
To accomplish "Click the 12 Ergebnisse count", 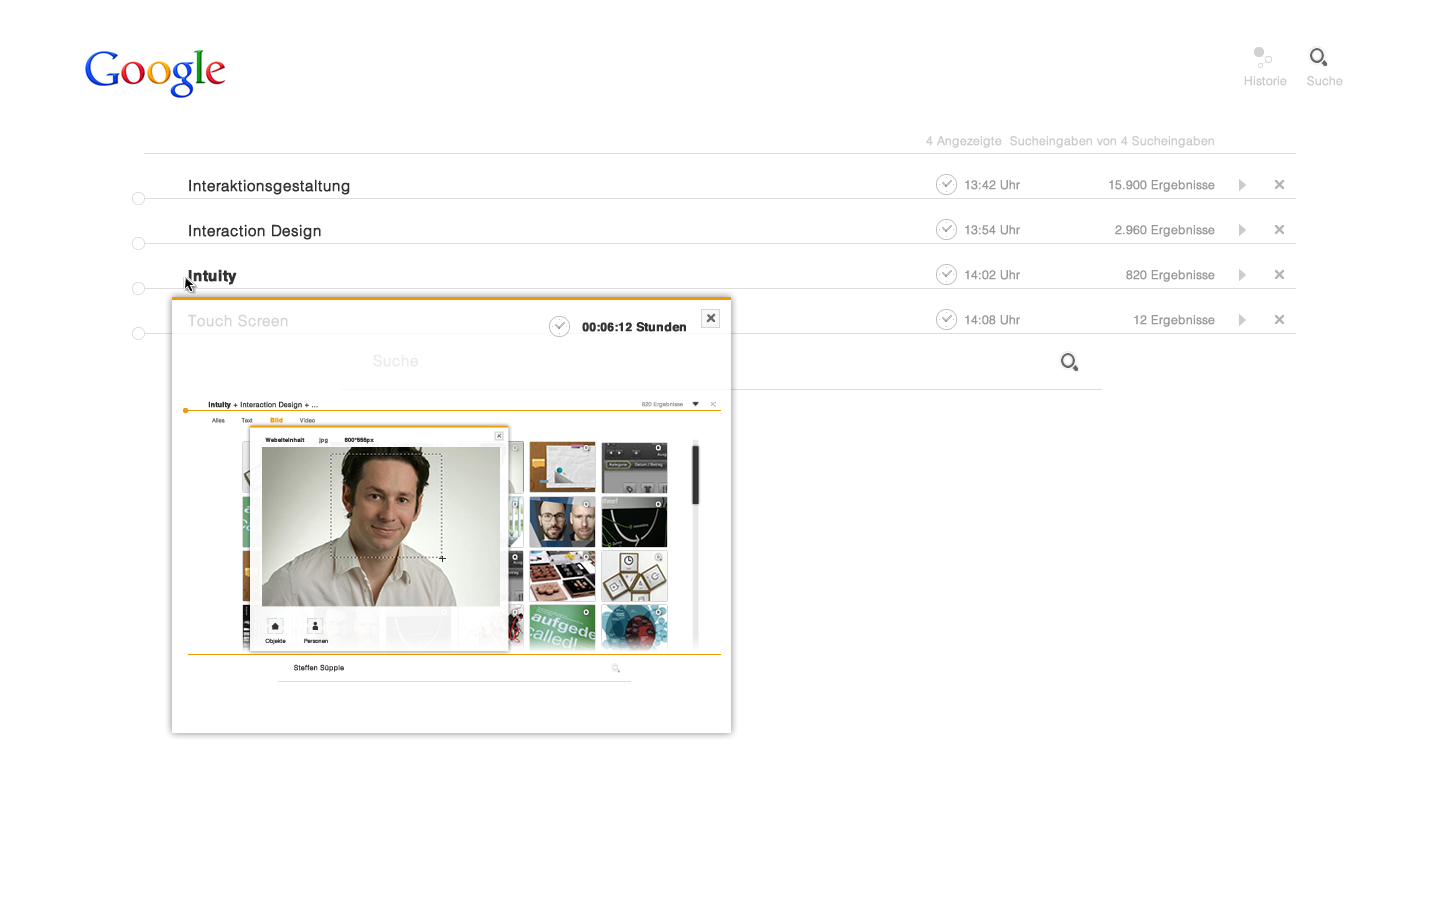I will click(1174, 320).
